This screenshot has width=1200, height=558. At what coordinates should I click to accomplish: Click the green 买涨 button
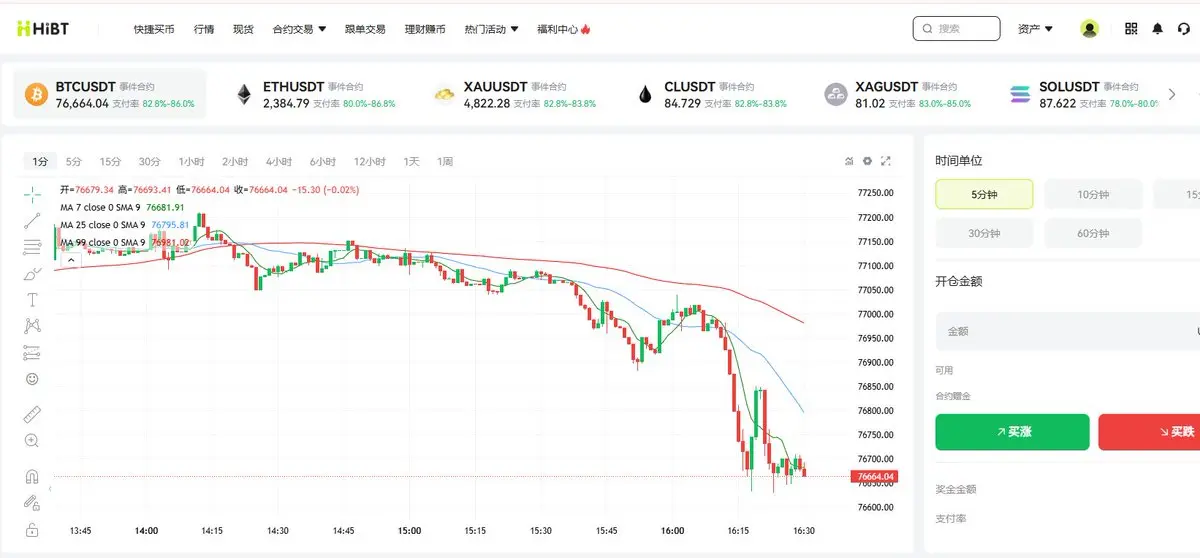[x=1012, y=432]
